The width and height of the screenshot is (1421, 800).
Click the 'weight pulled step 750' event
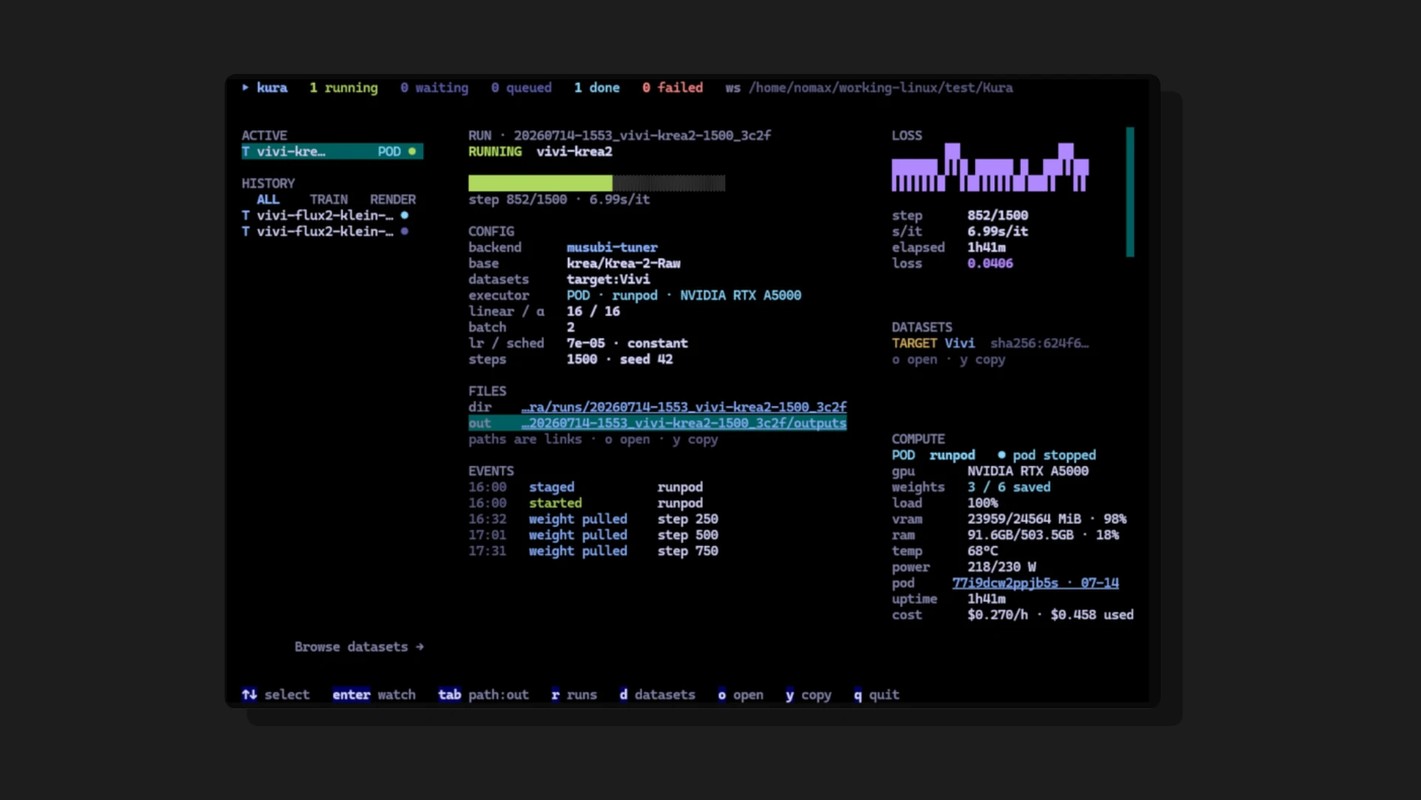coord(593,551)
